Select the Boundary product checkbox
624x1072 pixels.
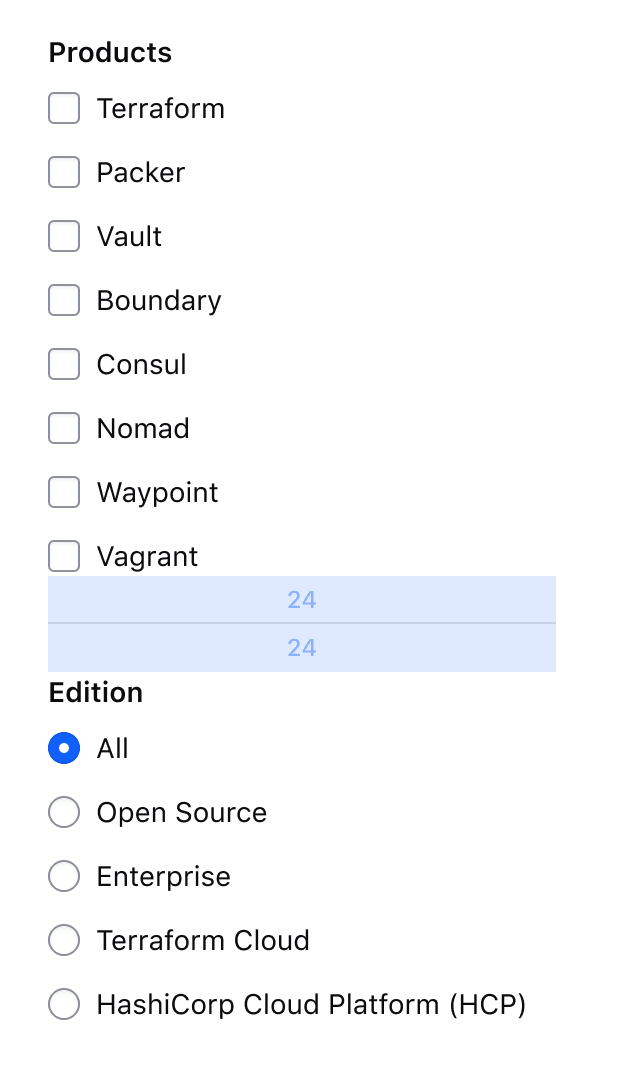[63, 300]
